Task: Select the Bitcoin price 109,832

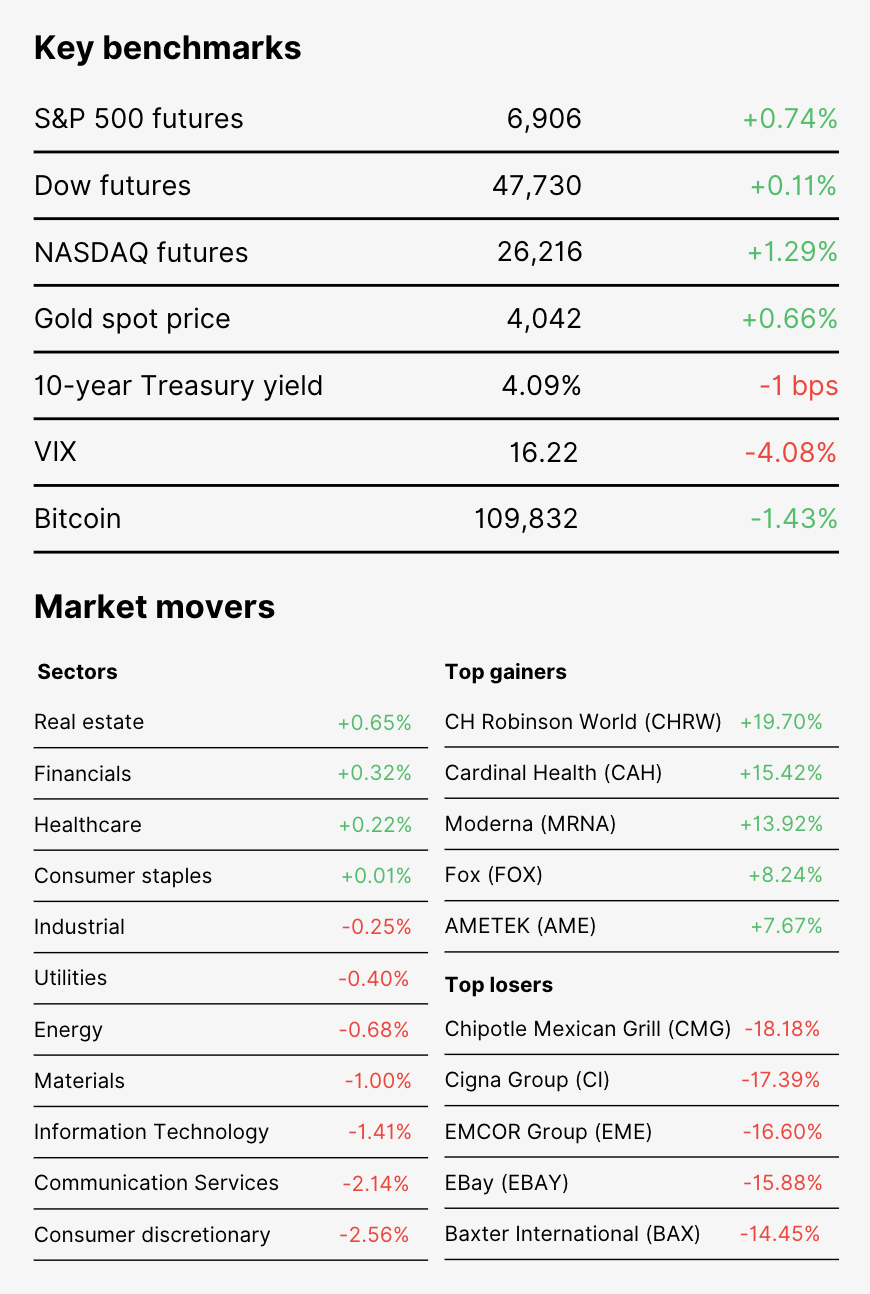Action: click(x=526, y=519)
